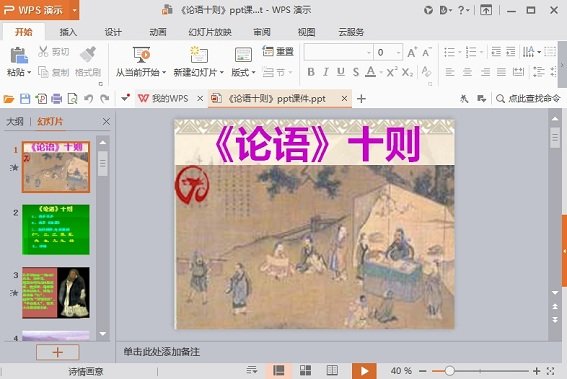Open the 动画 ribbon tab
Image resolution: width=567 pixels, height=379 pixels.
pyautogui.click(x=158, y=32)
